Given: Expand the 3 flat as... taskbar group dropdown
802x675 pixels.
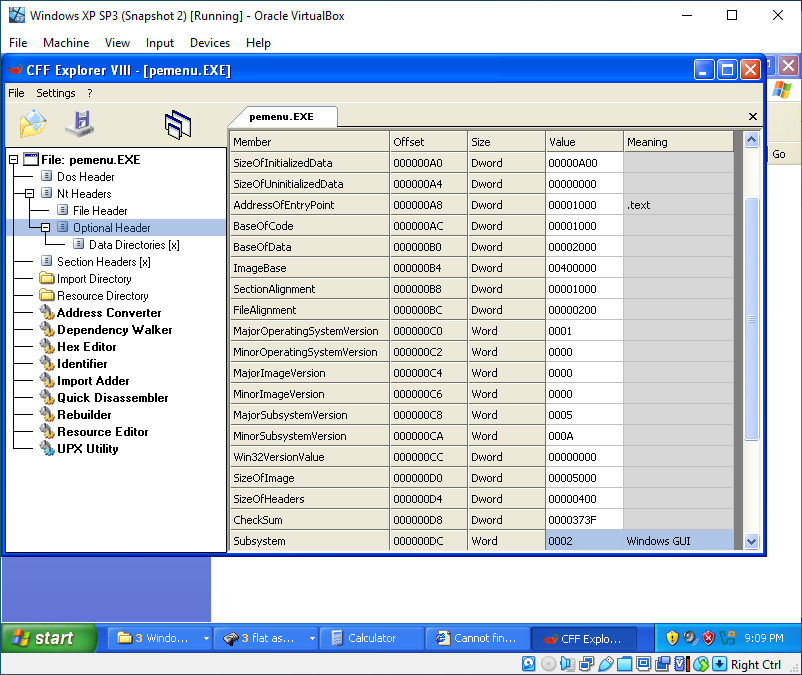Looking at the screenshot, I should coord(311,638).
